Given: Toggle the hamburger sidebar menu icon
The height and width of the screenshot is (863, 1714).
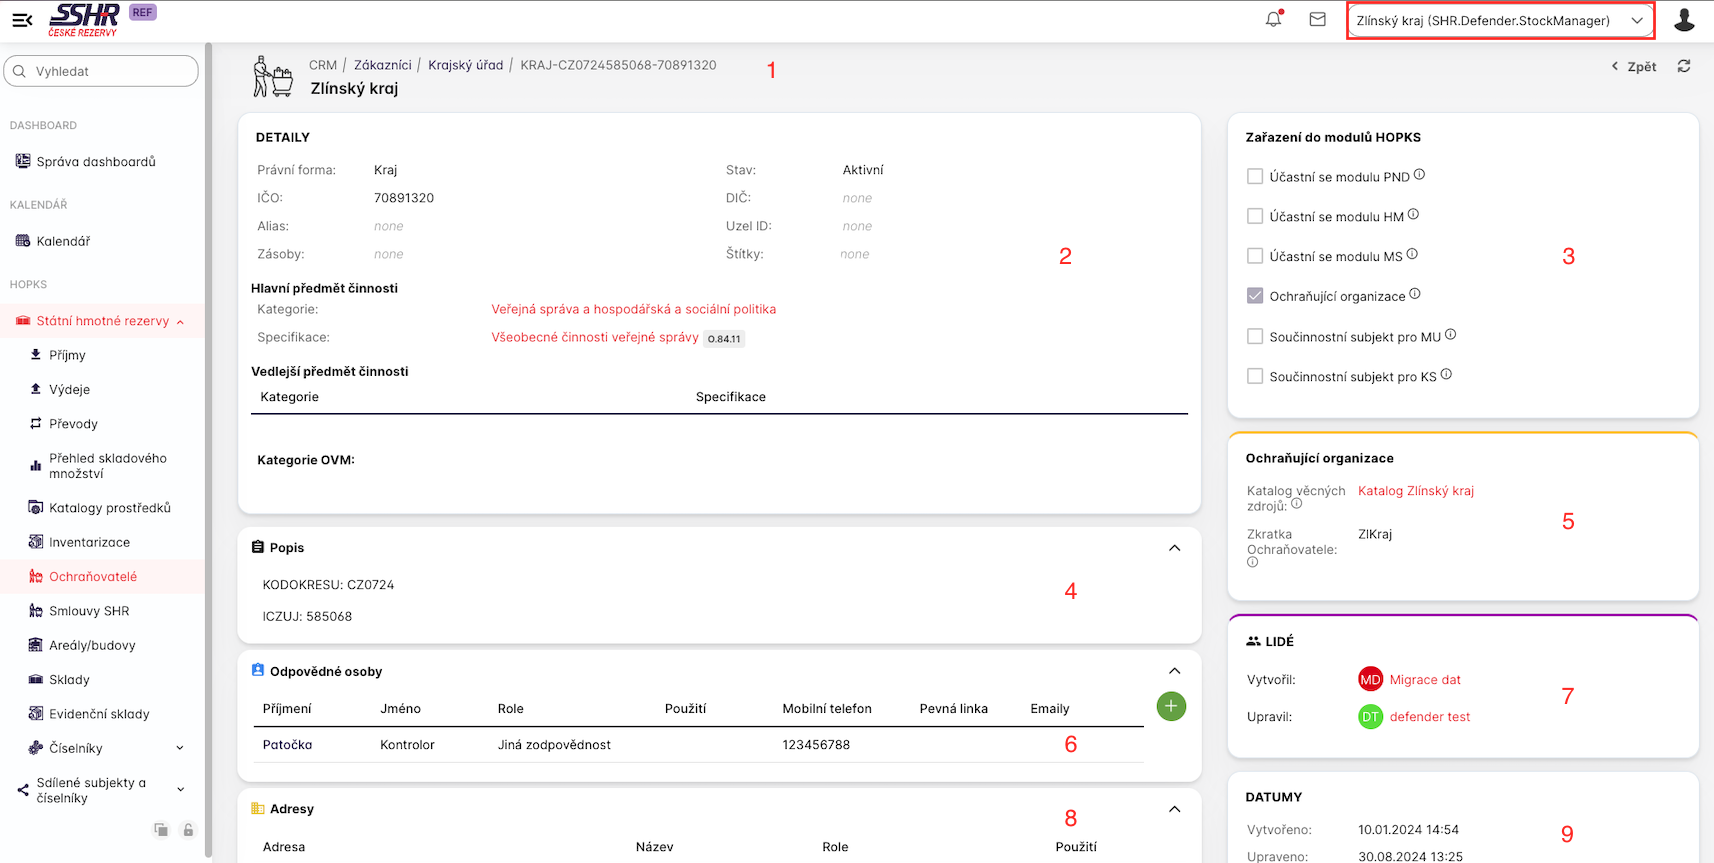Looking at the screenshot, I should 22,20.
